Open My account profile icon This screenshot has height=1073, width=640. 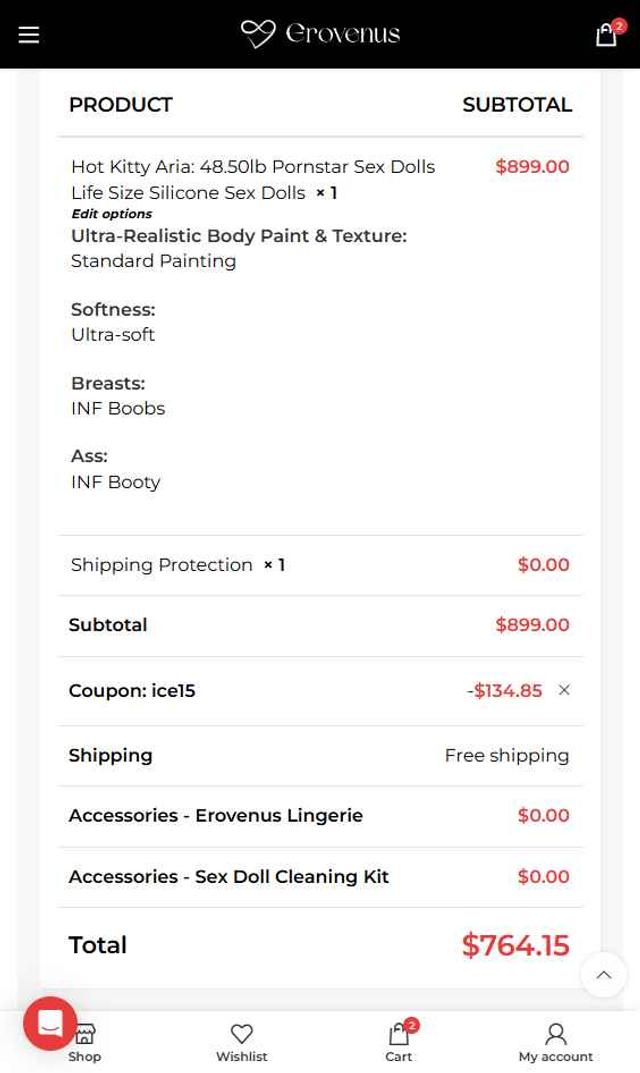pos(555,1041)
